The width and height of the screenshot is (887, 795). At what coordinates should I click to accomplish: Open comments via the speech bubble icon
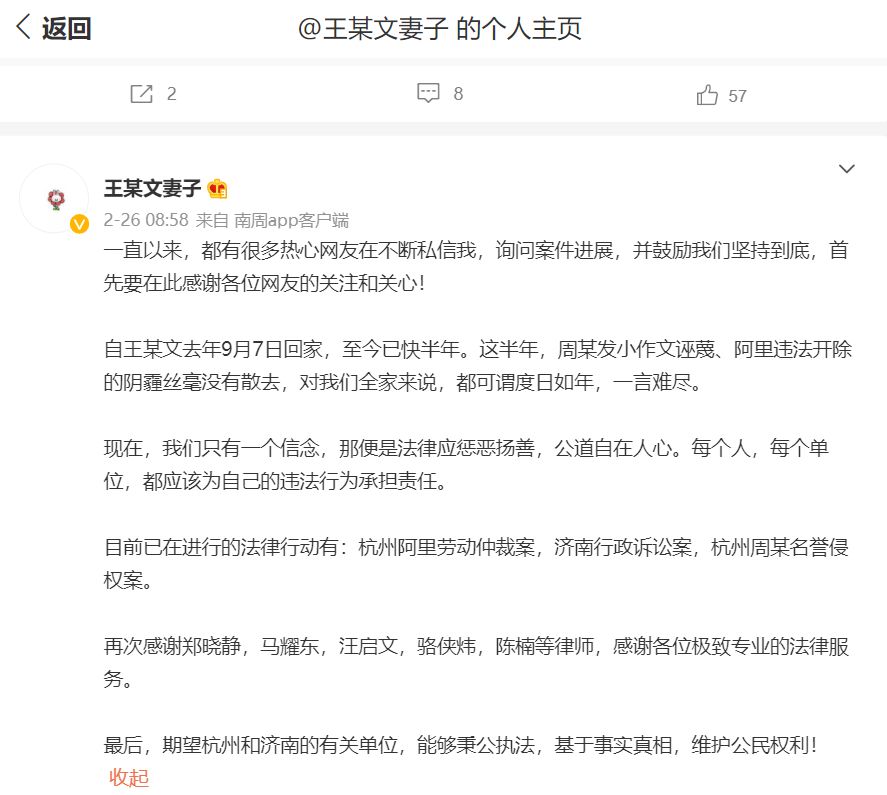tap(428, 93)
